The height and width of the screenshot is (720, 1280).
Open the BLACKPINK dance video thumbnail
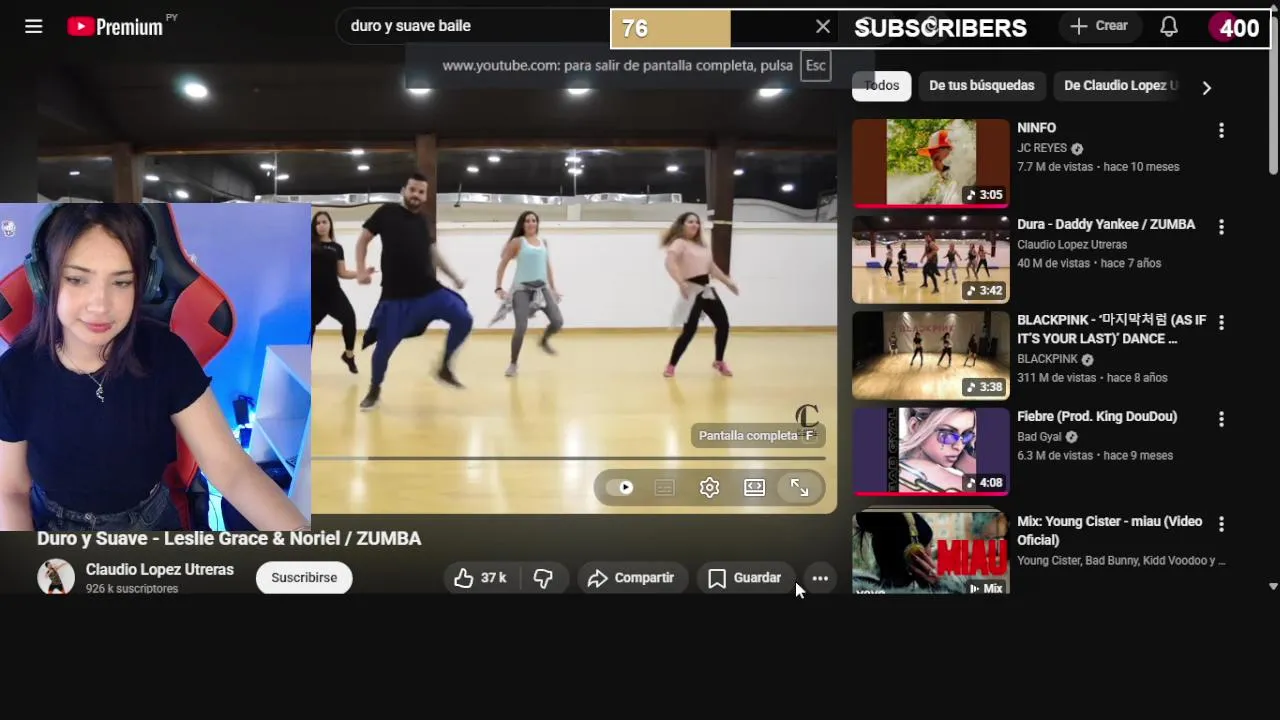coord(931,355)
